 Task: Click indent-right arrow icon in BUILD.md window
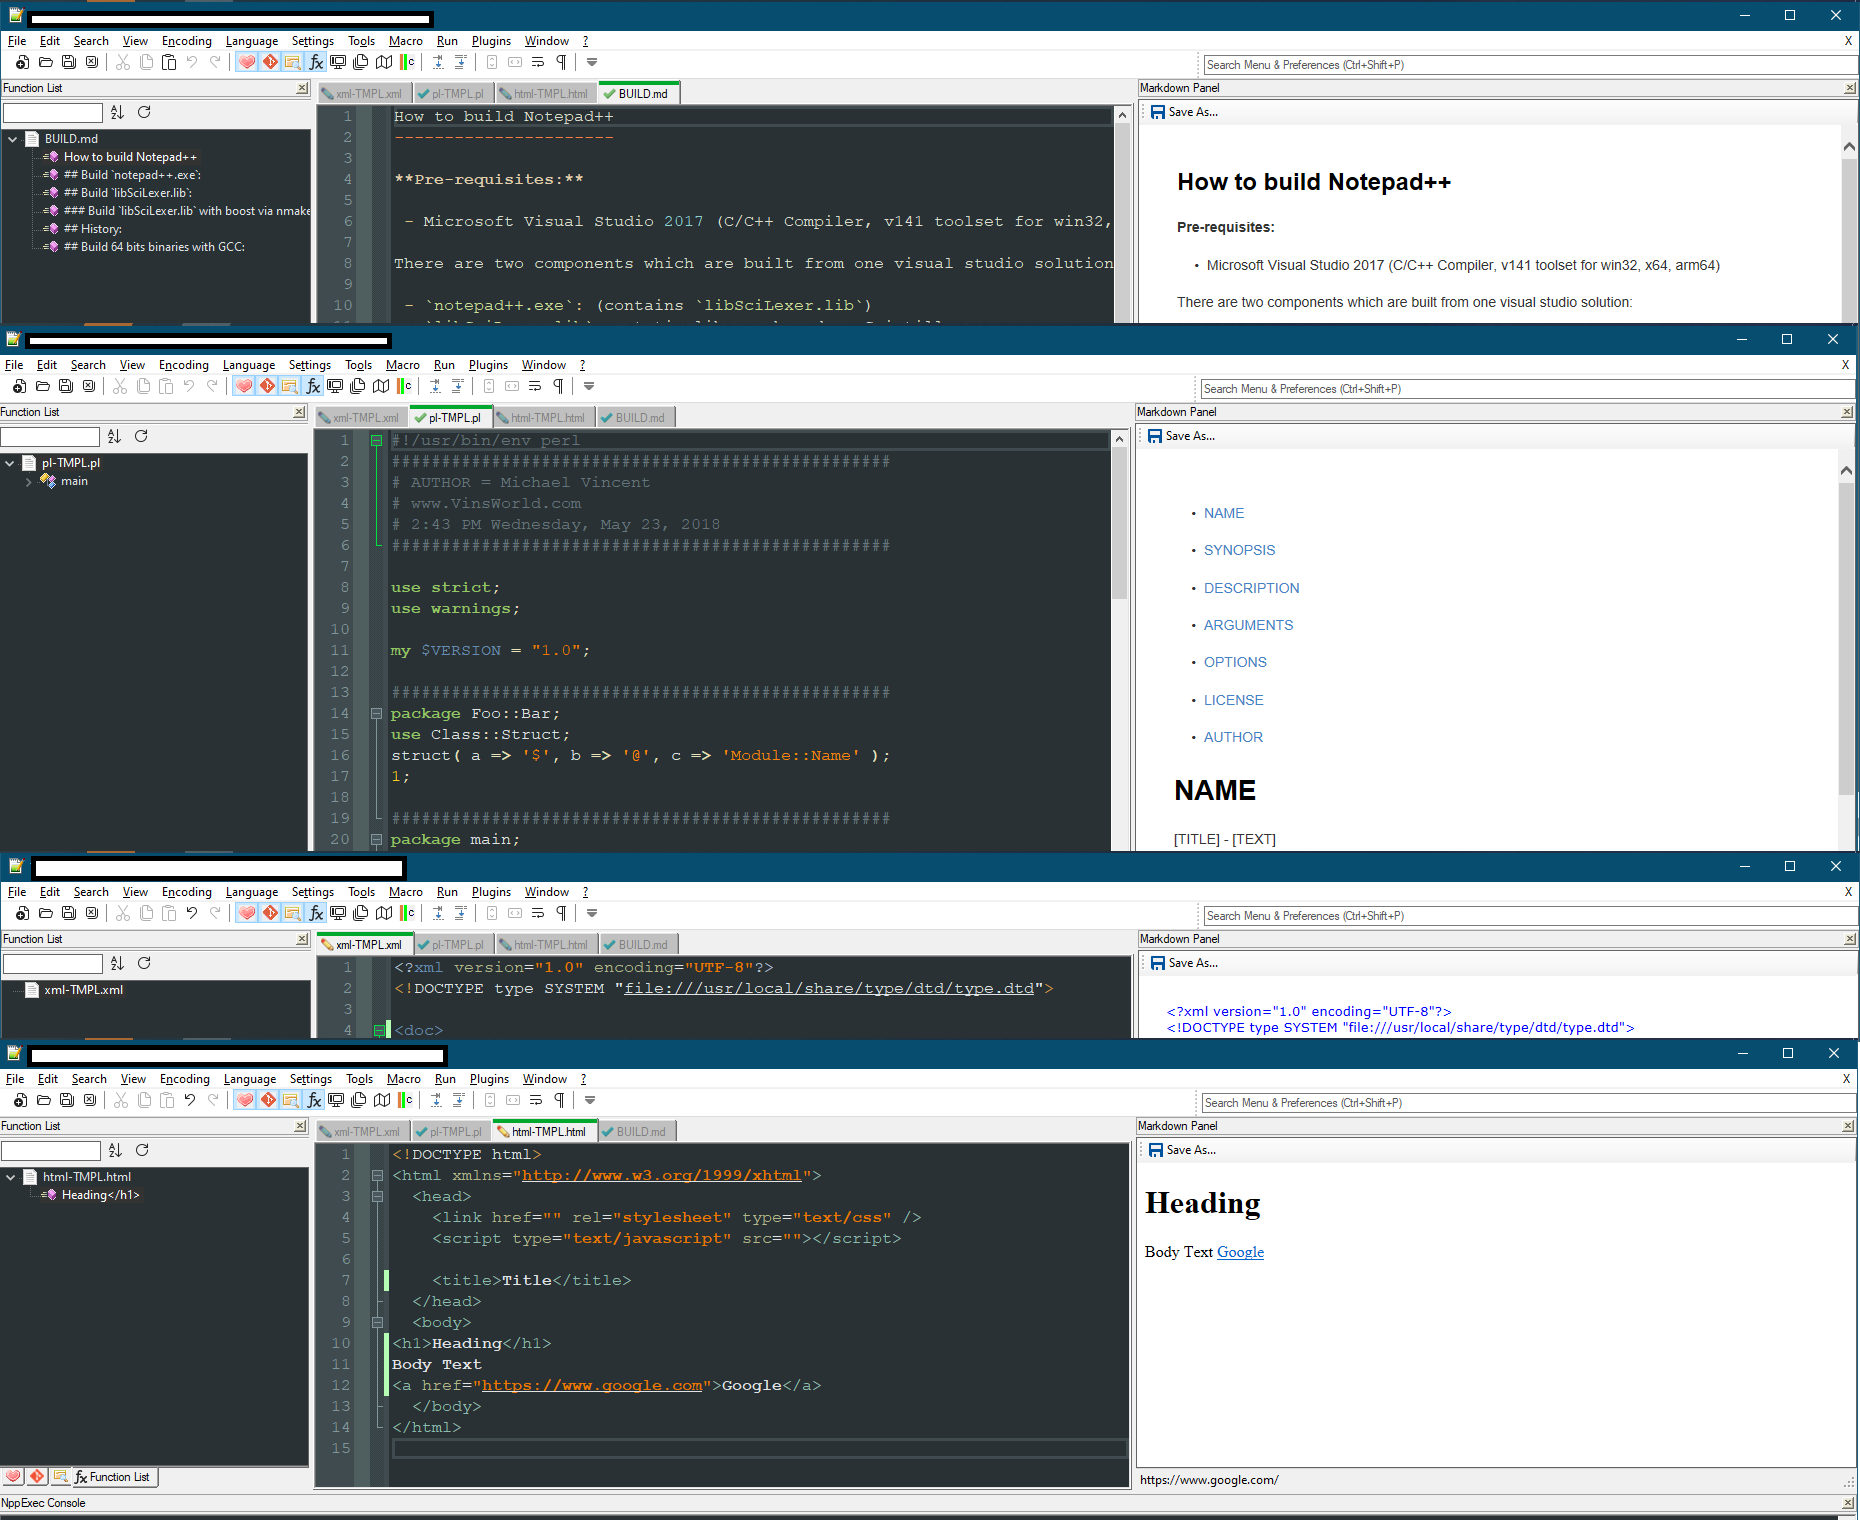[x=438, y=62]
